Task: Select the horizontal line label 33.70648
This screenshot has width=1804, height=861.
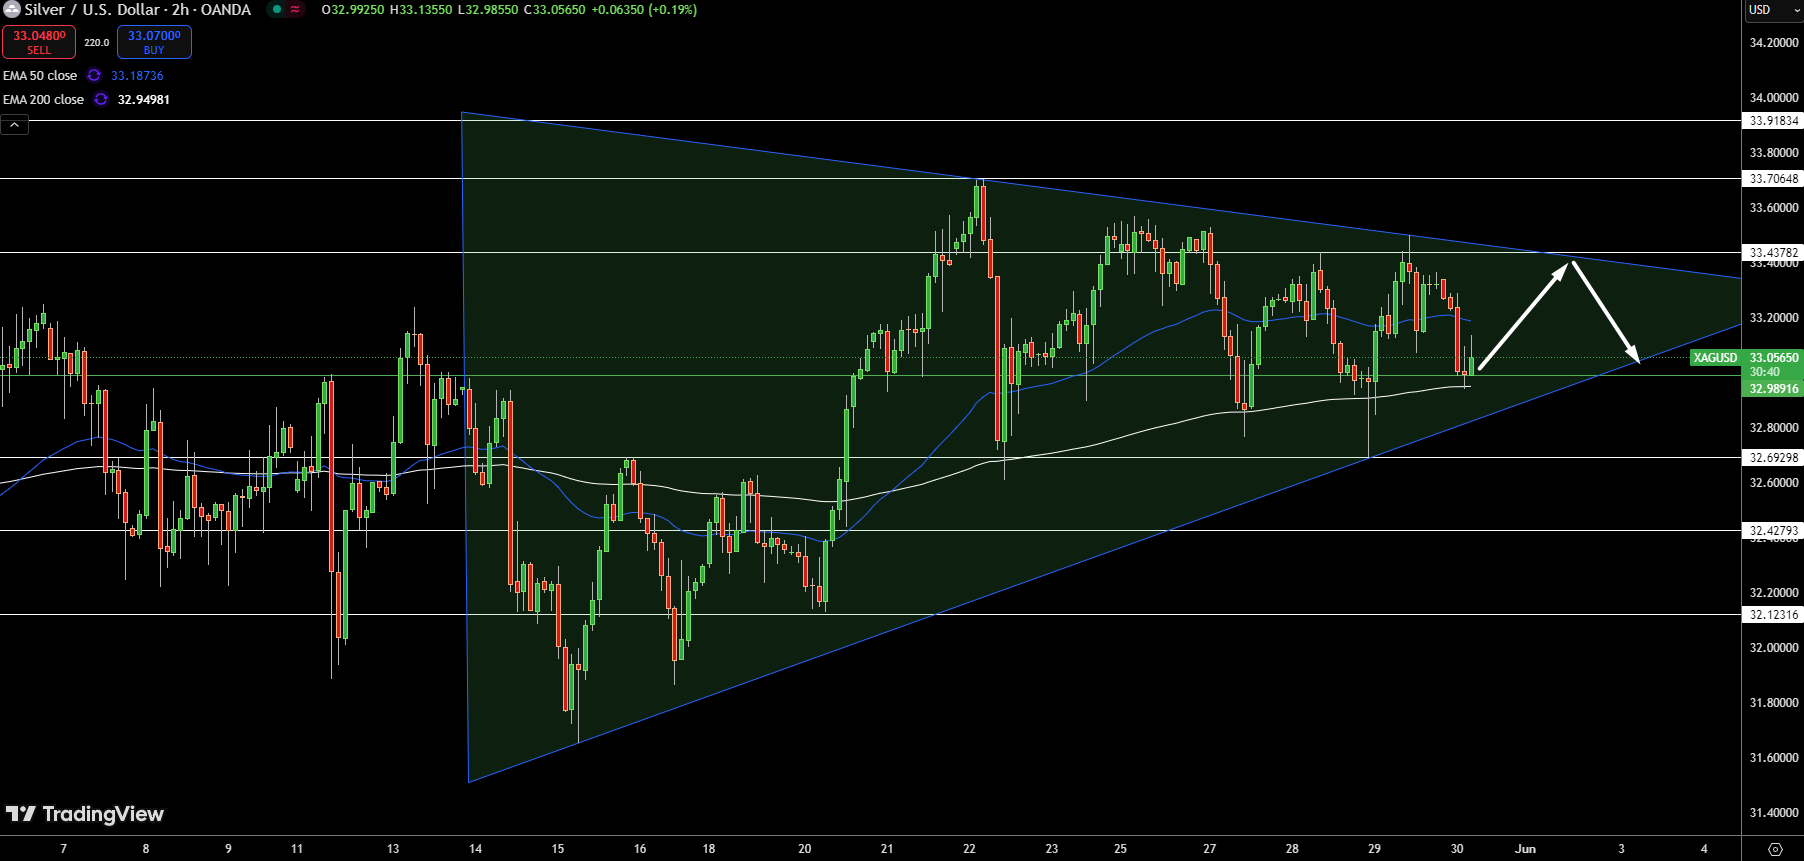Action: (1773, 179)
